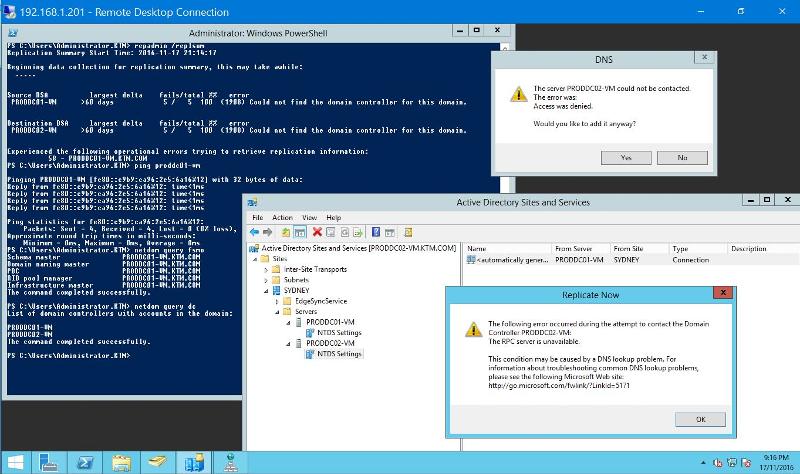800x474 pixels.
Task: Click the Show/Hide Action Pane toolbar icon
Action: (390, 232)
